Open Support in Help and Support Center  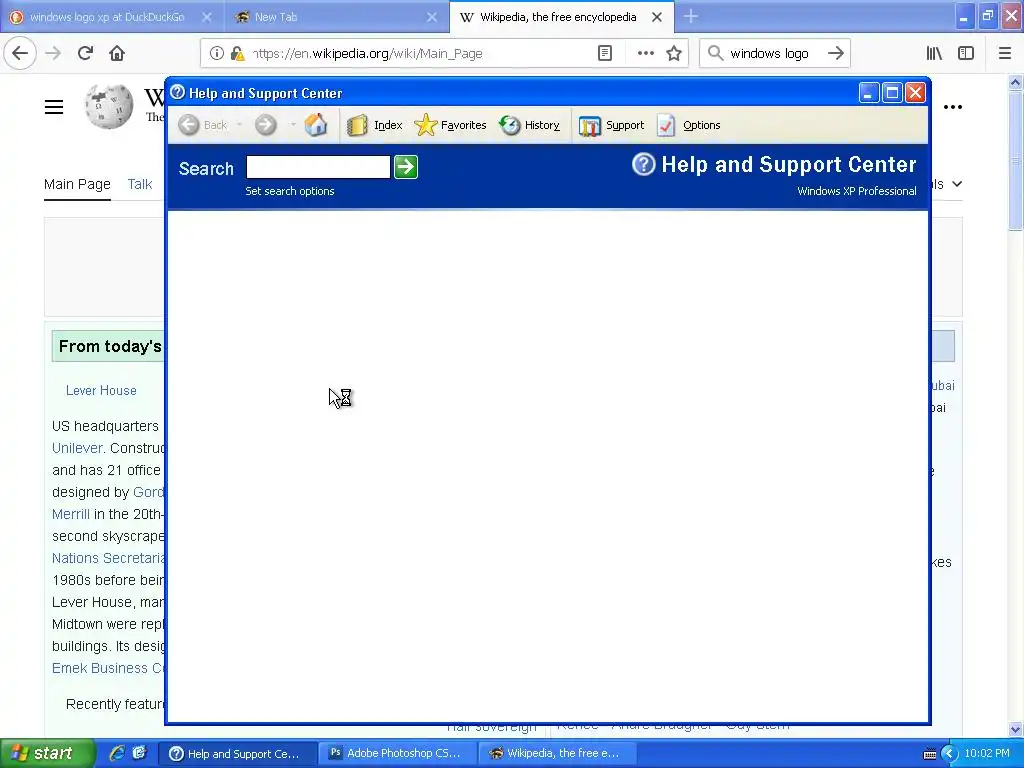click(611, 125)
